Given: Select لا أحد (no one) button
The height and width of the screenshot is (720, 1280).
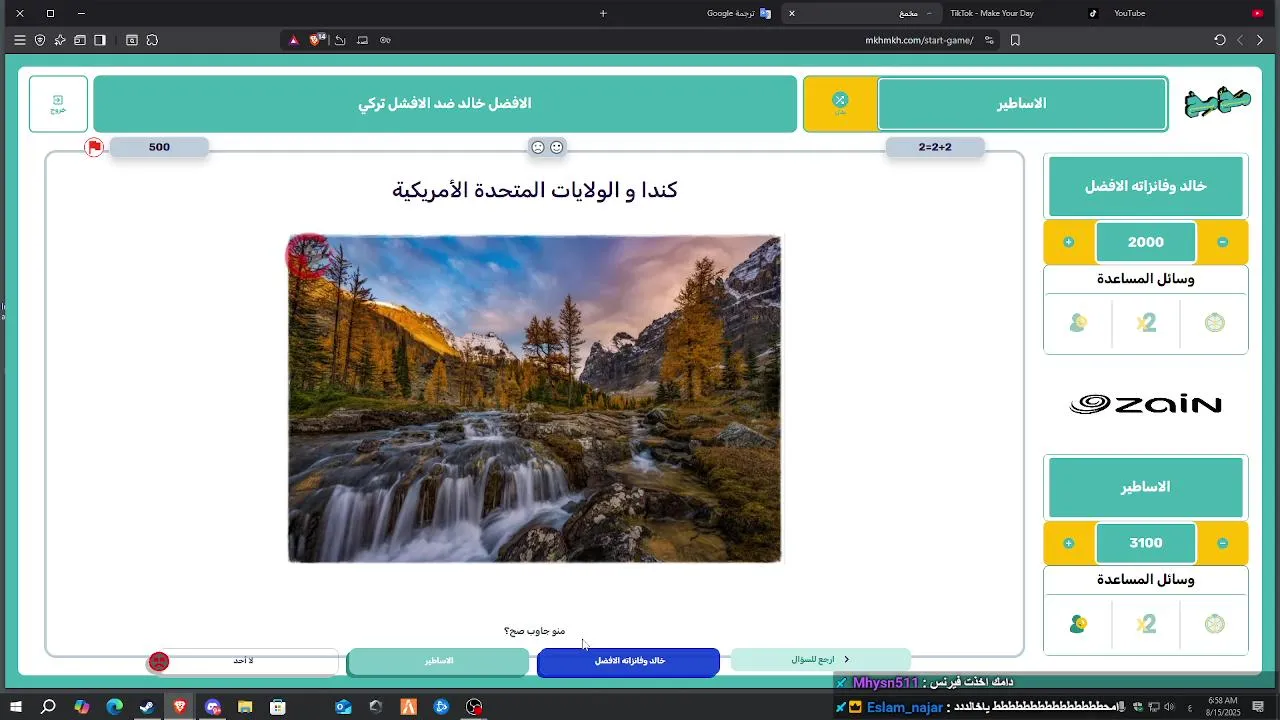Looking at the screenshot, I should pyautogui.click(x=244, y=661).
